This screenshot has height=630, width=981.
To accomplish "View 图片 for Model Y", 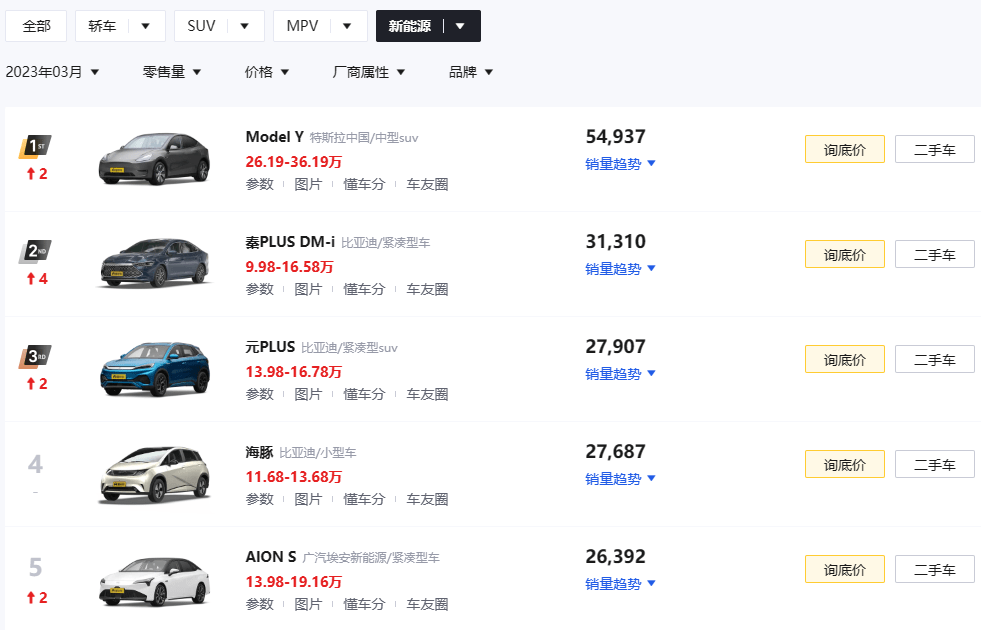I will pyautogui.click(x=308, y=185).
